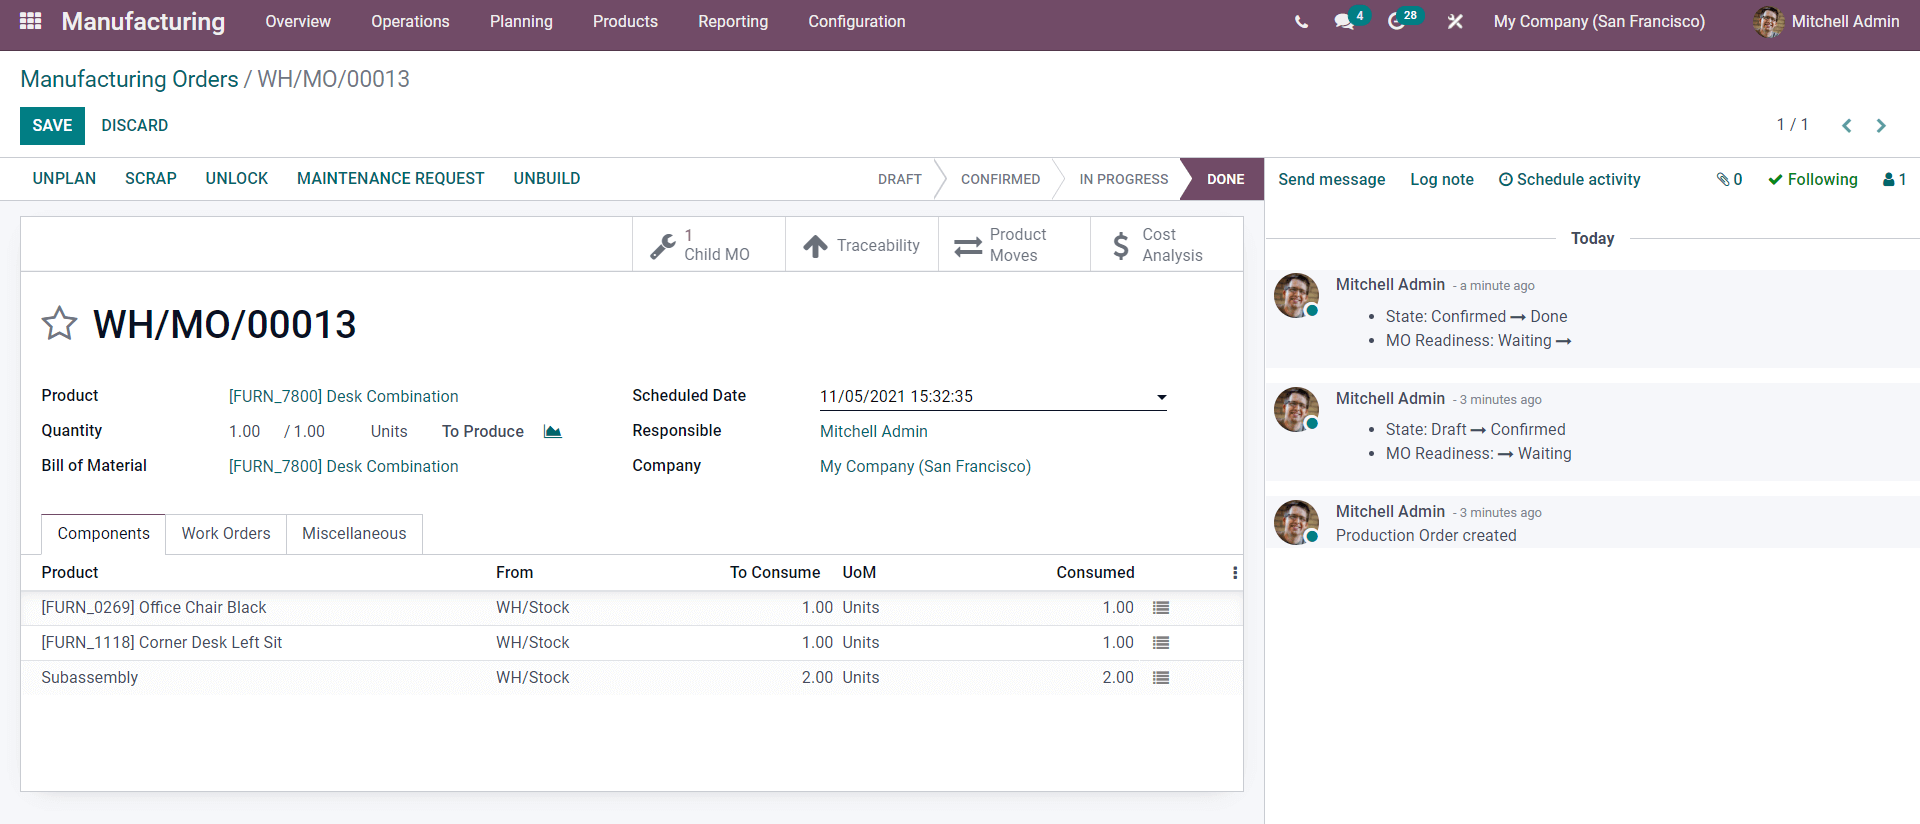Click the Schedule activity link

coord(1569,180)
